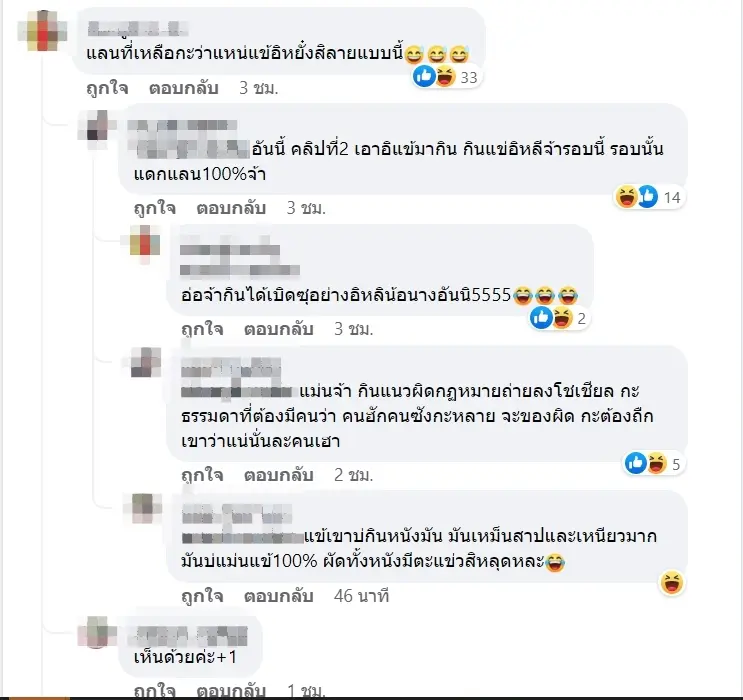Viewport: 743px width, 700px height.
Task: Click the laughing reaction on 46 นาที comment
Action: click(672, 583)
